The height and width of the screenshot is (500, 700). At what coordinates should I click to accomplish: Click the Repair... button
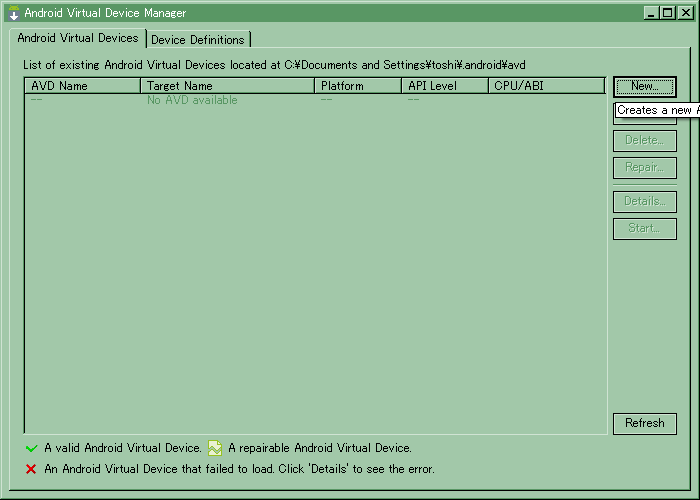[645, 168]
